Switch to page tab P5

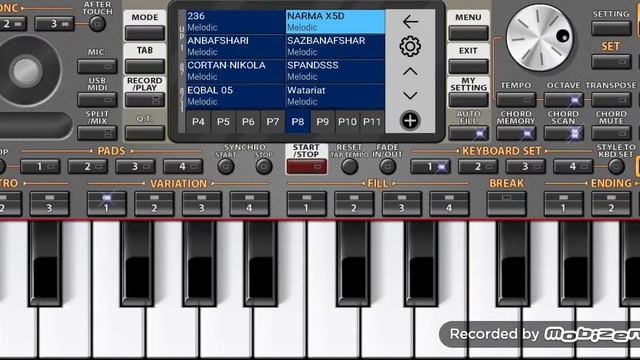click(223, 122)
